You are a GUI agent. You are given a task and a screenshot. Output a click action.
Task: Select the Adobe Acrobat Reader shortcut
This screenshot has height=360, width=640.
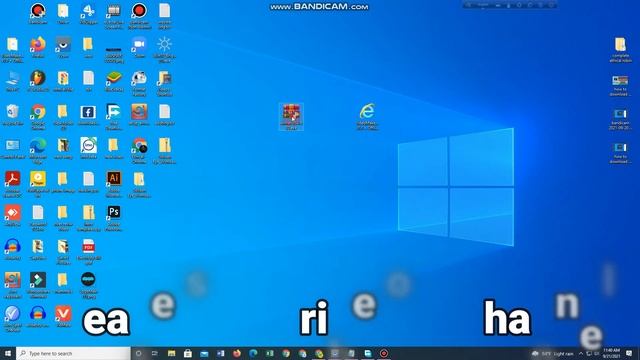pyautogui.click(x=13, y=184)
